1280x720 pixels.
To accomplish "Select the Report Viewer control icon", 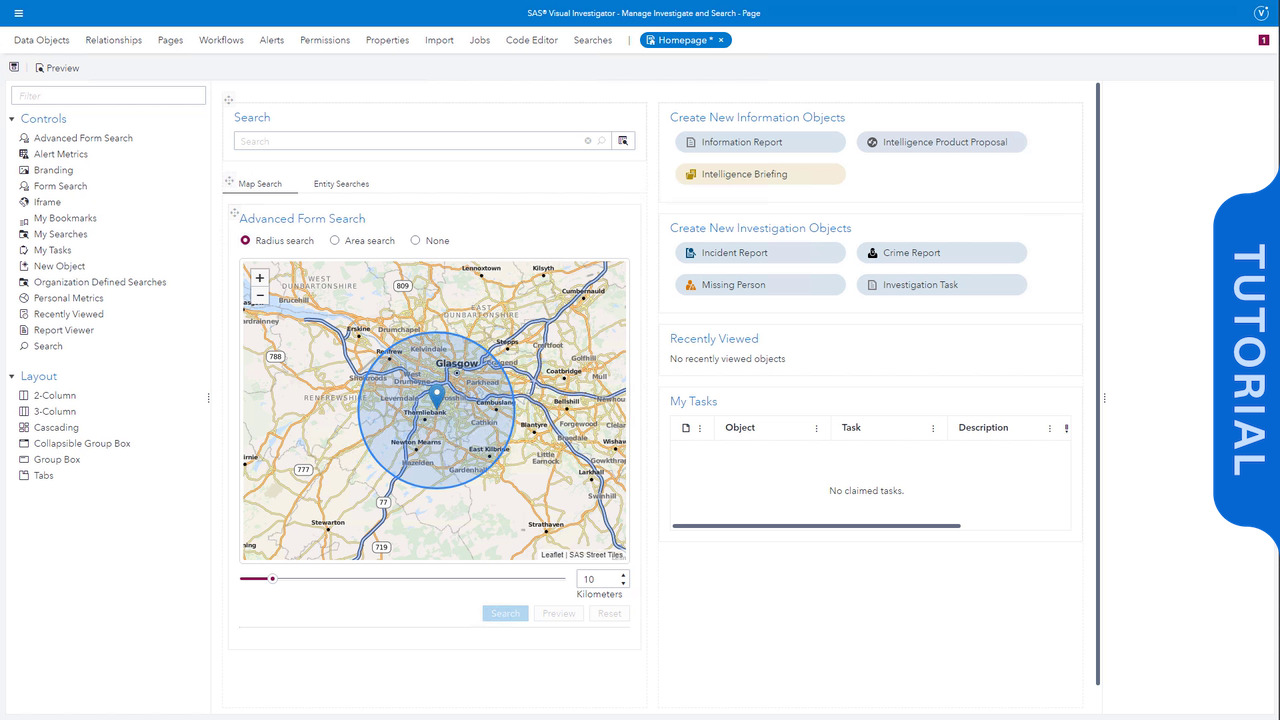I will click(25, 330).
